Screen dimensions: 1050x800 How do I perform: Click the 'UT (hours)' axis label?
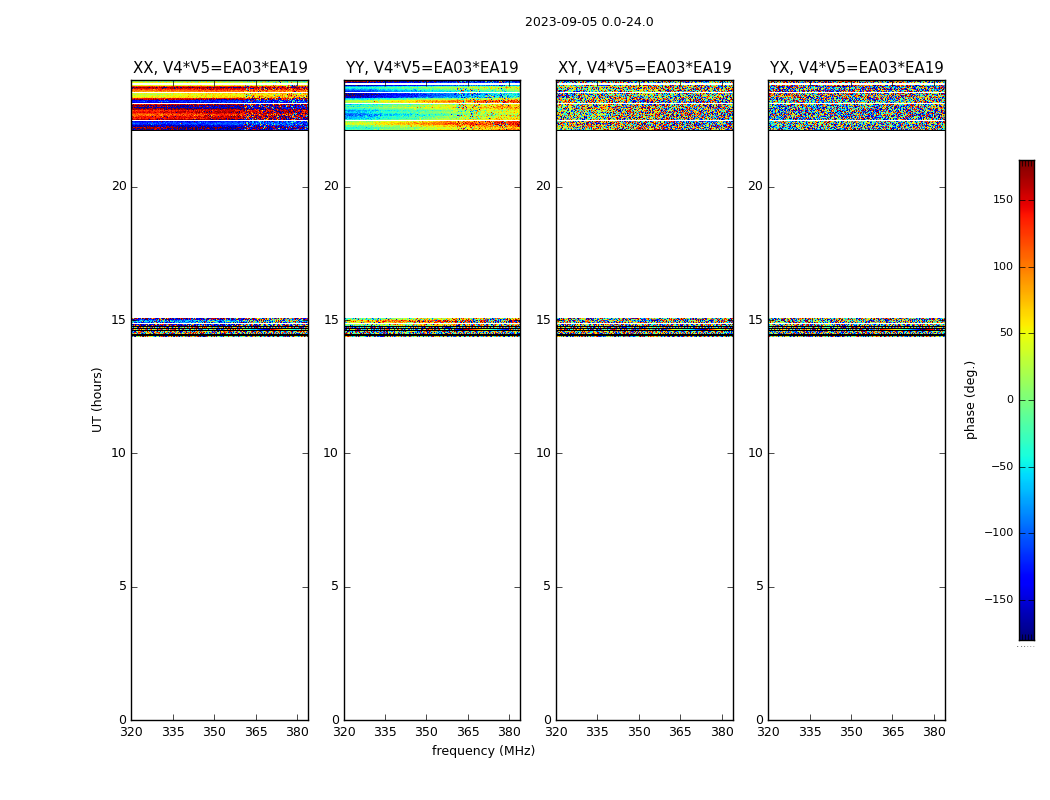(x=97, y=400)
